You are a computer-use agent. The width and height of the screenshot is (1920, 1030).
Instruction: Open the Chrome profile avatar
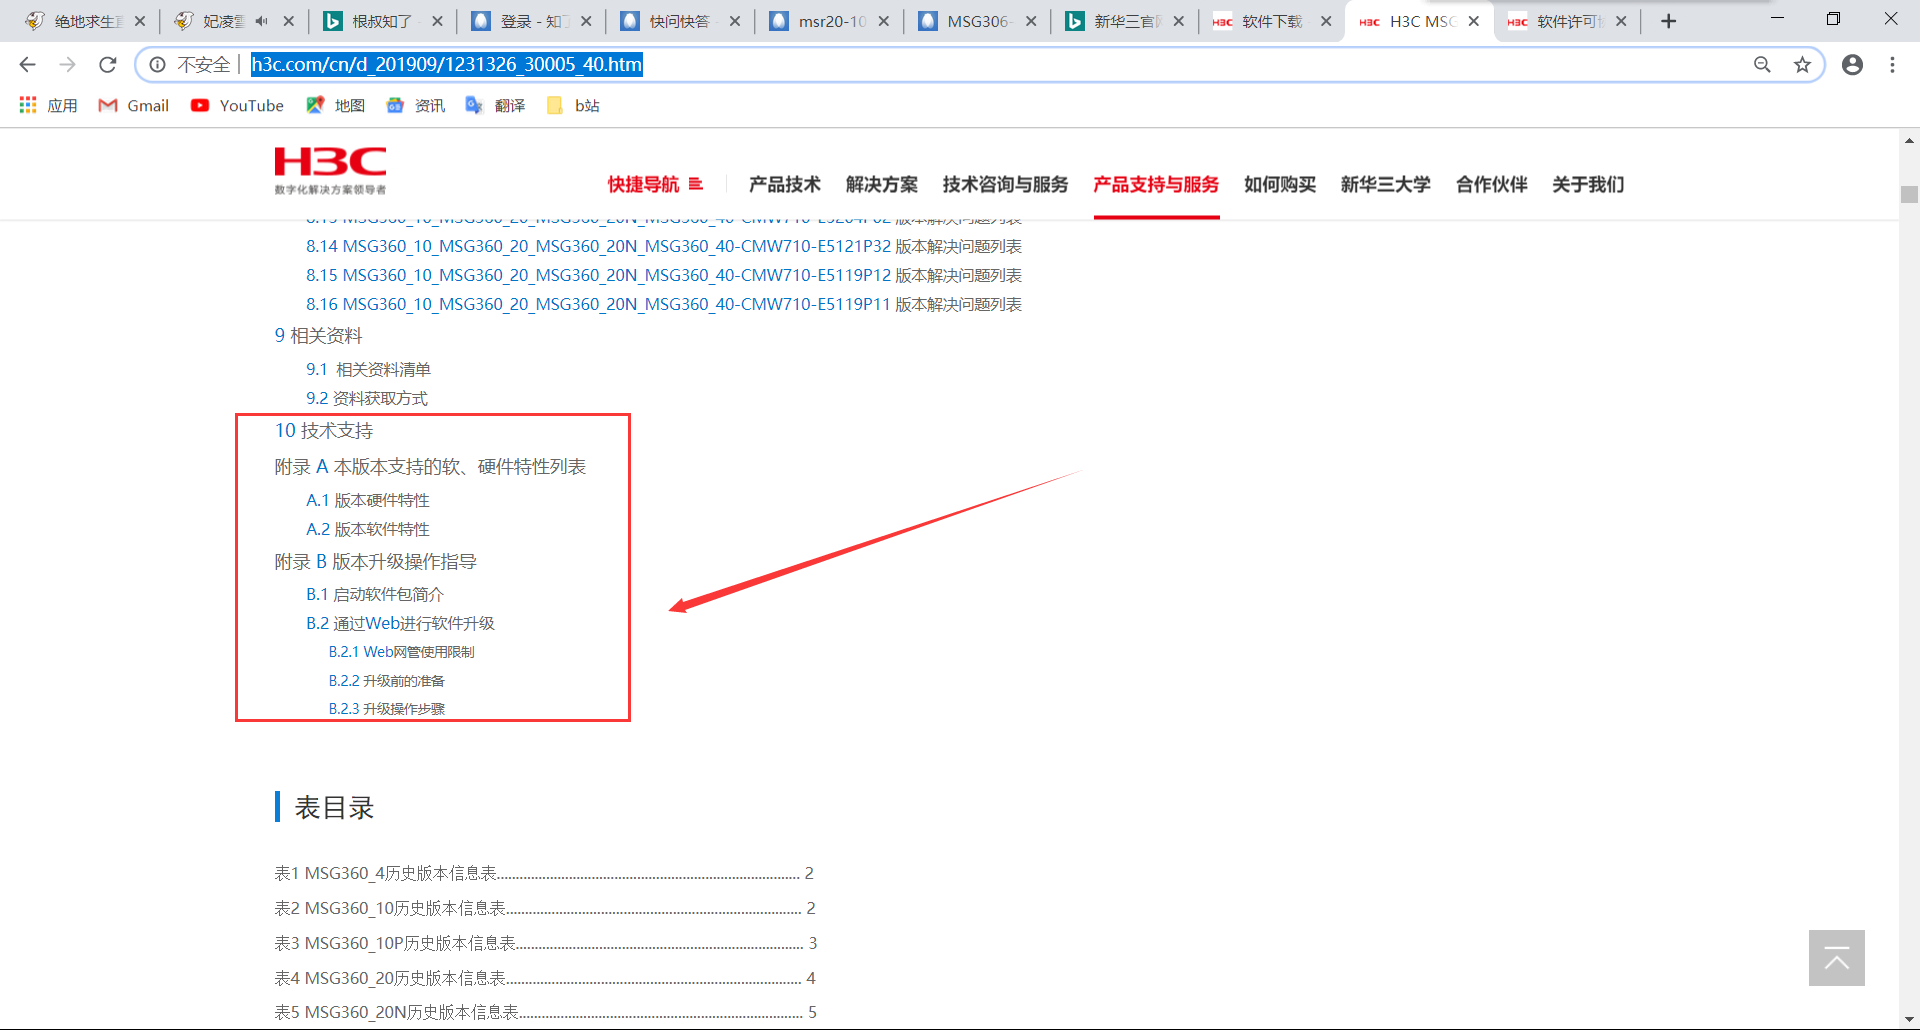coord(1852,65)
